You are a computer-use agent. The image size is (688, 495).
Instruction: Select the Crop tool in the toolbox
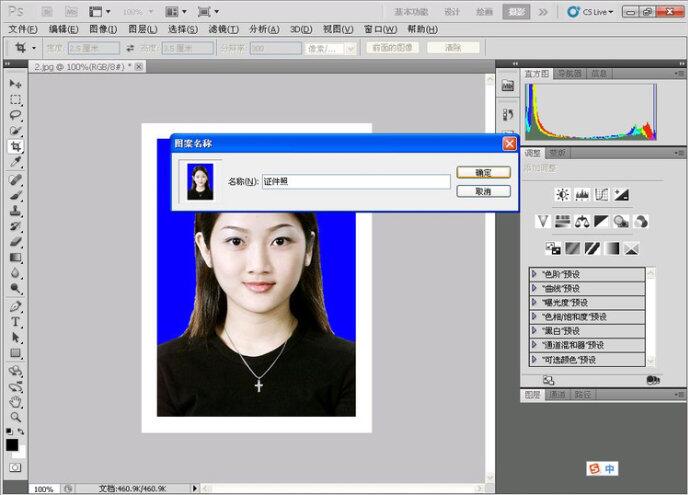[16, 146]
